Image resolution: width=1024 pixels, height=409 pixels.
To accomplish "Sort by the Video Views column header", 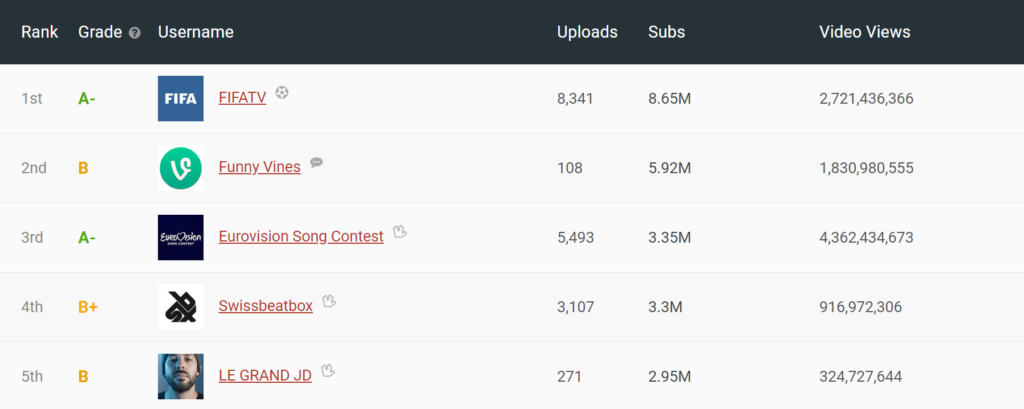I will coord(864,32).
